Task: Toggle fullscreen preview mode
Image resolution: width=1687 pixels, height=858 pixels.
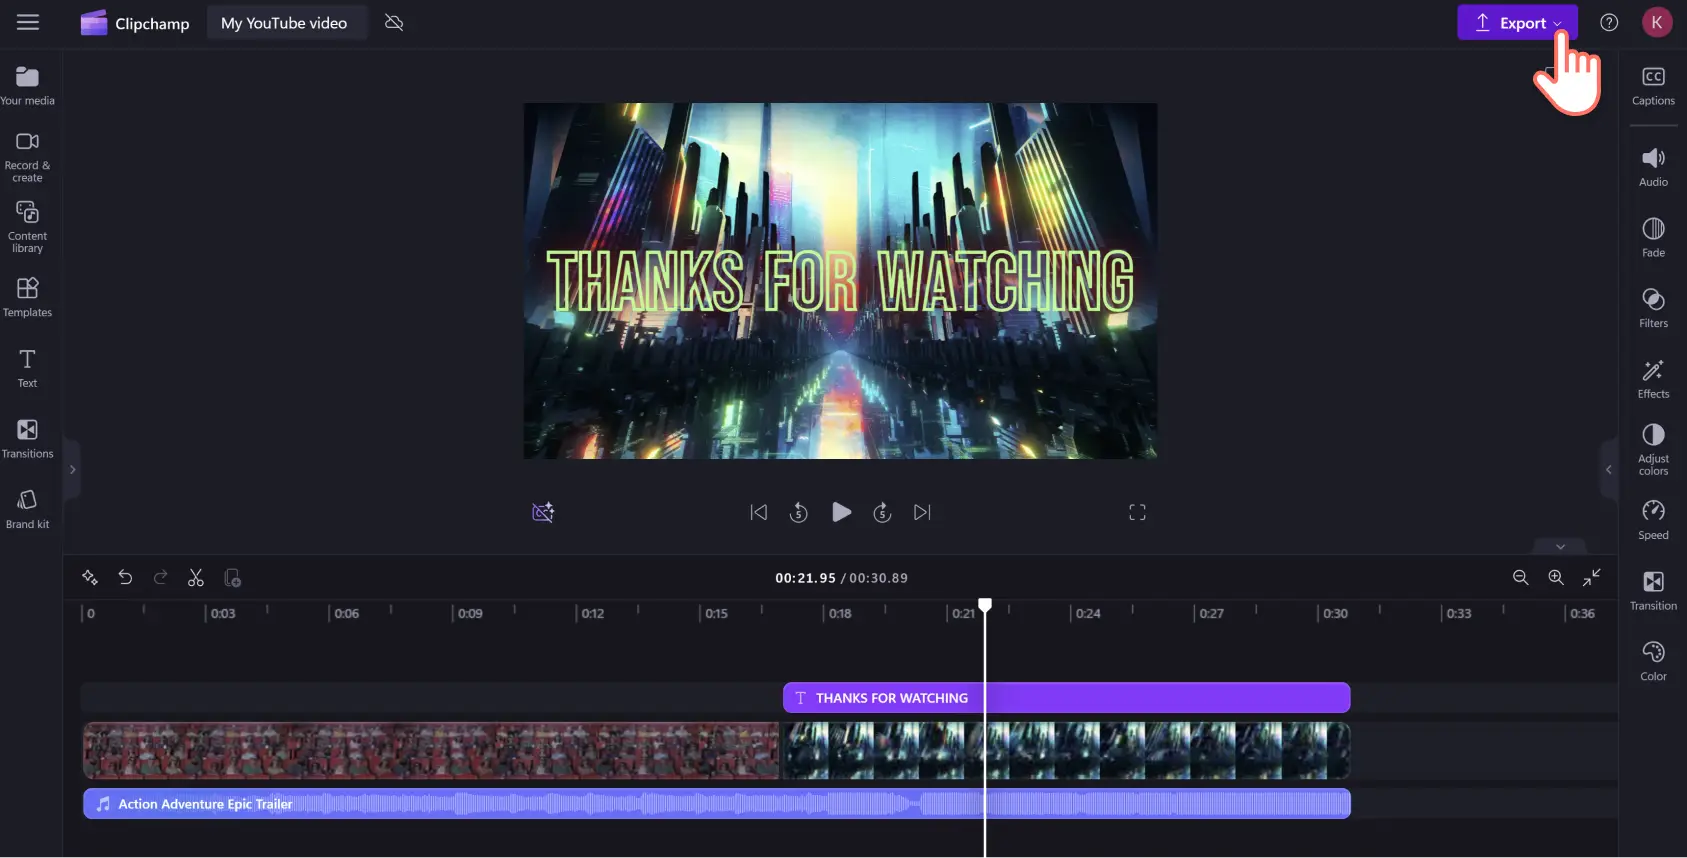Action: [1137, 512]
